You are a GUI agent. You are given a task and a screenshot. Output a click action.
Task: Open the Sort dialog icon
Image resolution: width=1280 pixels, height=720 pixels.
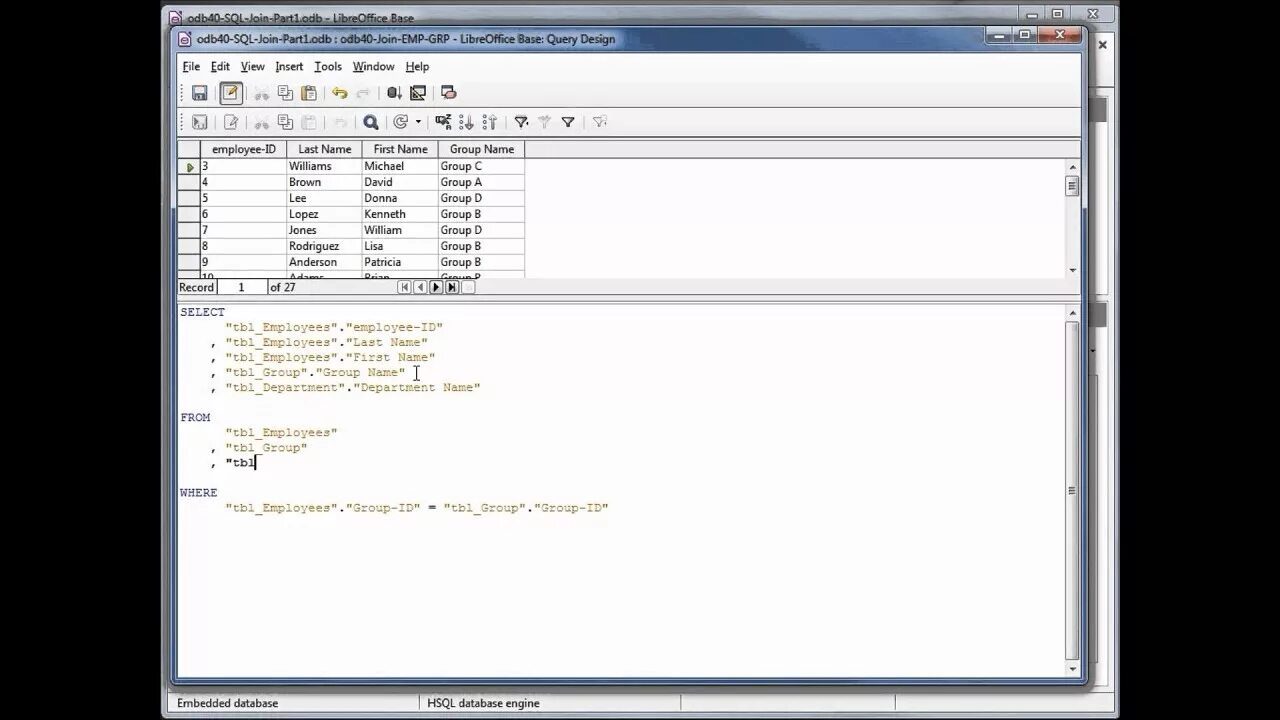443,122
